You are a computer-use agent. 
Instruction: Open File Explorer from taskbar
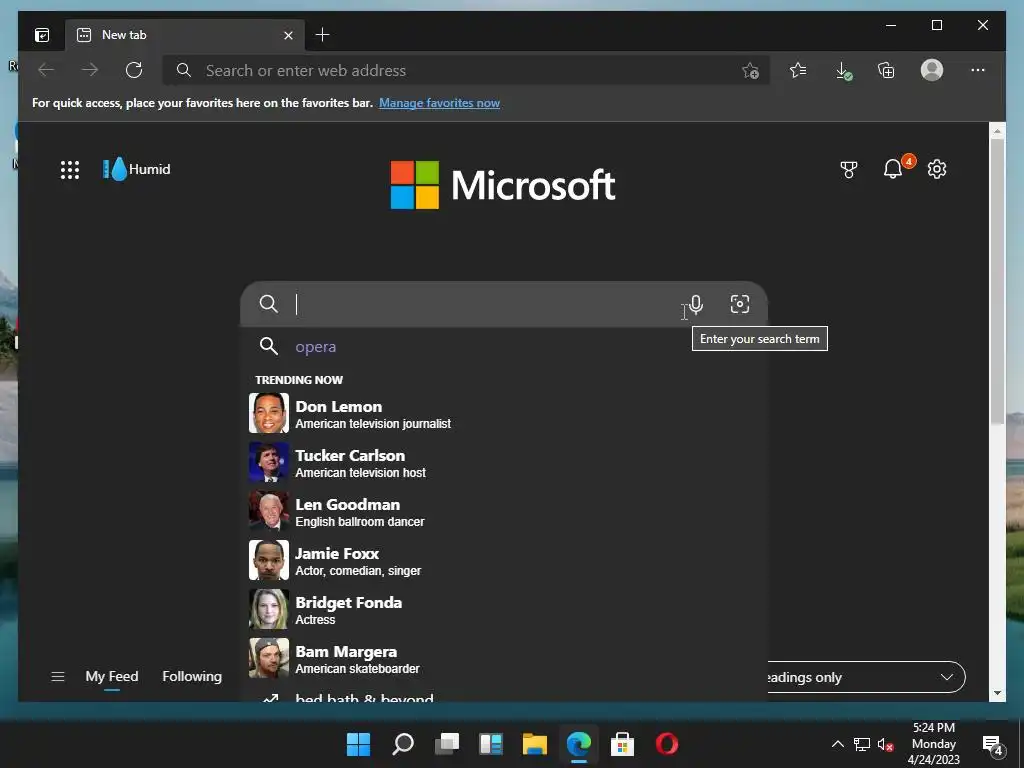point(535,744)
